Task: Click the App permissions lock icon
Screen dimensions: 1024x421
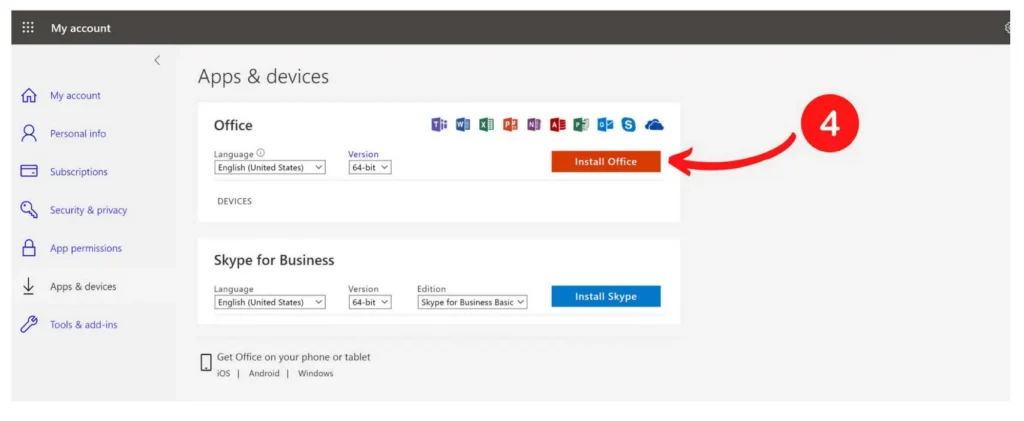Action: [x=29, y=248]
